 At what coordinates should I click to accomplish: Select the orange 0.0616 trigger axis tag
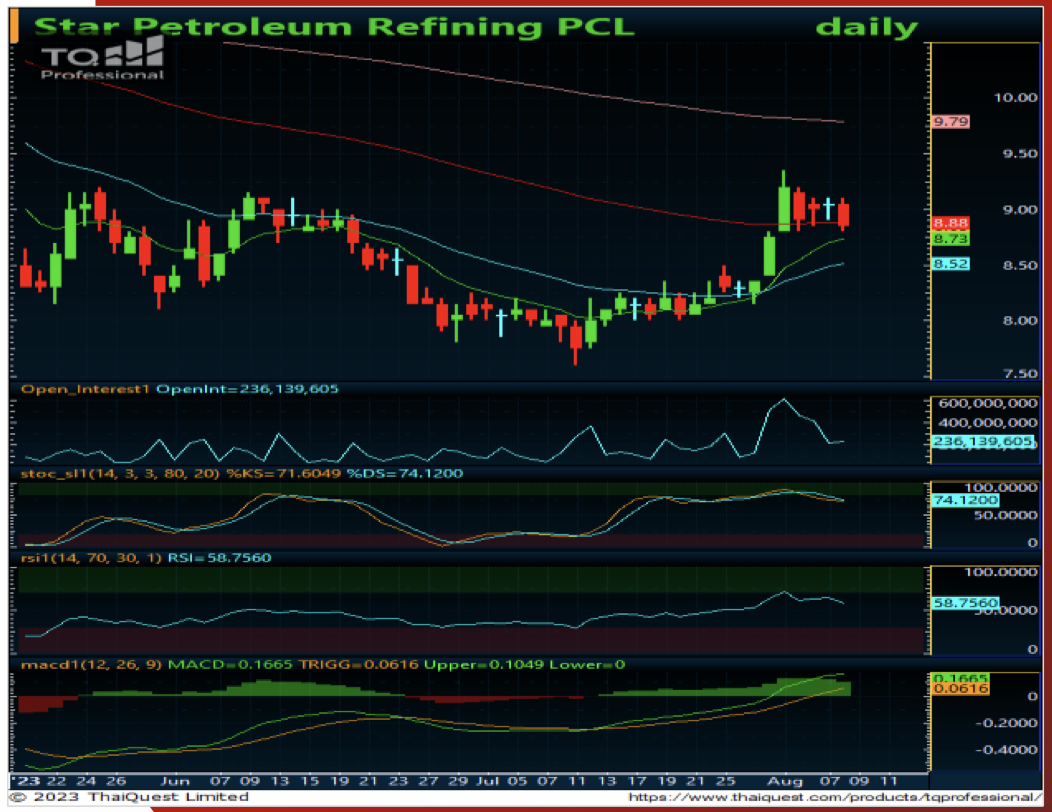960,689
